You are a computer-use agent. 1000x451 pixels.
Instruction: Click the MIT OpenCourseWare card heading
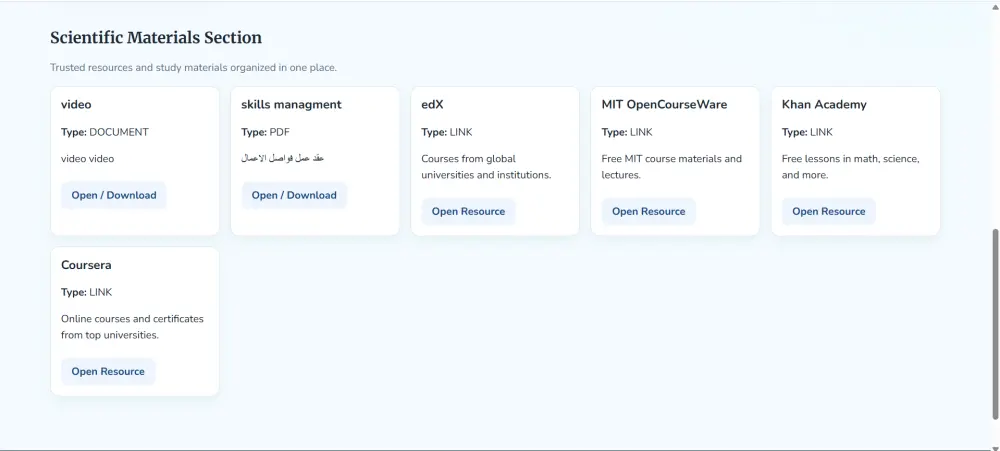pos(664,104)
